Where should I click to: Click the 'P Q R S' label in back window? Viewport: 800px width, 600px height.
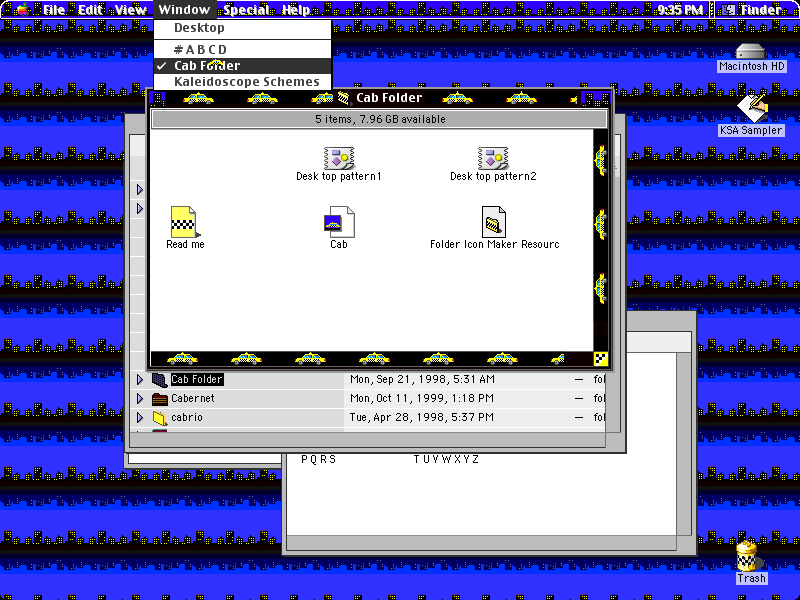[x=318, y=460]
